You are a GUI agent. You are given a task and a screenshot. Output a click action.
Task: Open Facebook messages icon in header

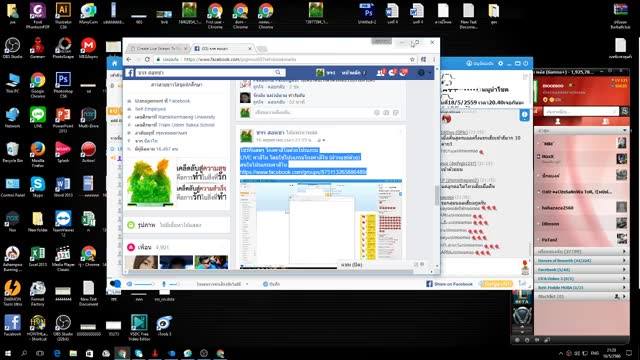pos(392,73)
